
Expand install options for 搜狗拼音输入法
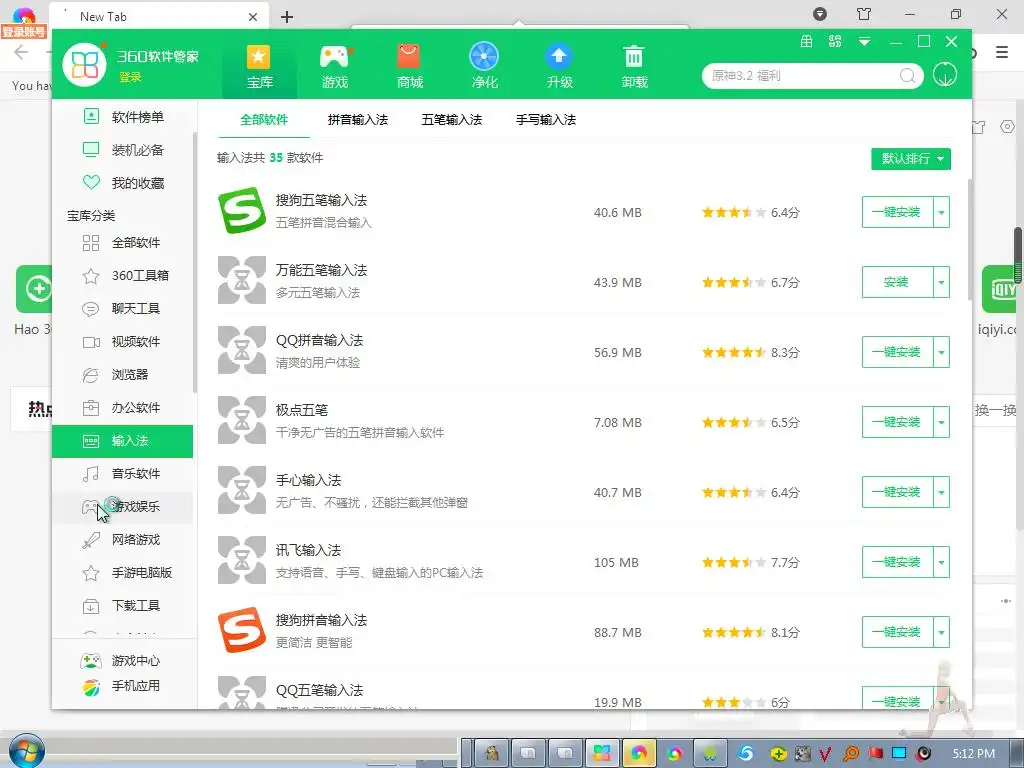click(941, 632)
